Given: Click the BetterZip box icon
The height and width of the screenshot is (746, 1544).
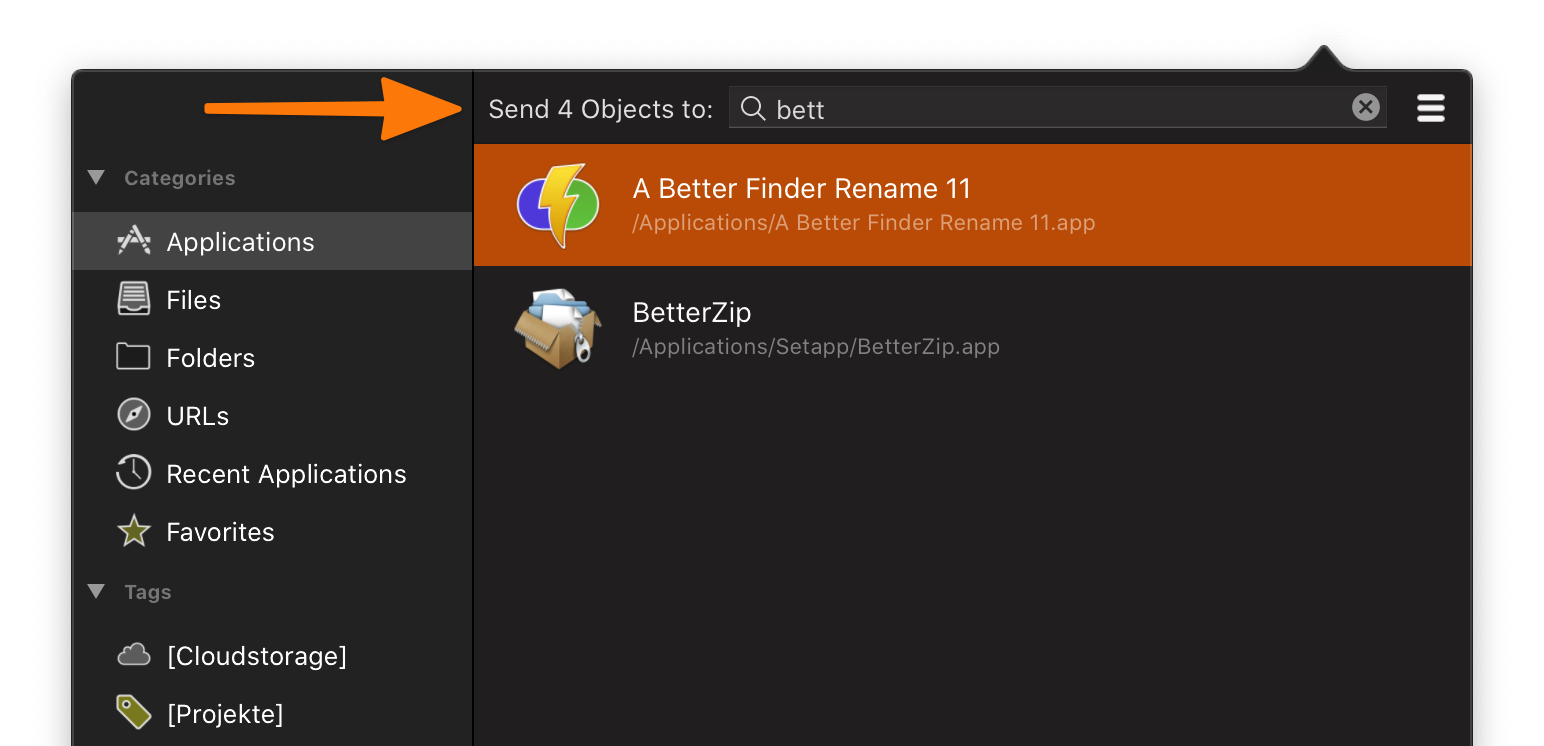Looking at the screenshot, I should (x=557, y=328).
